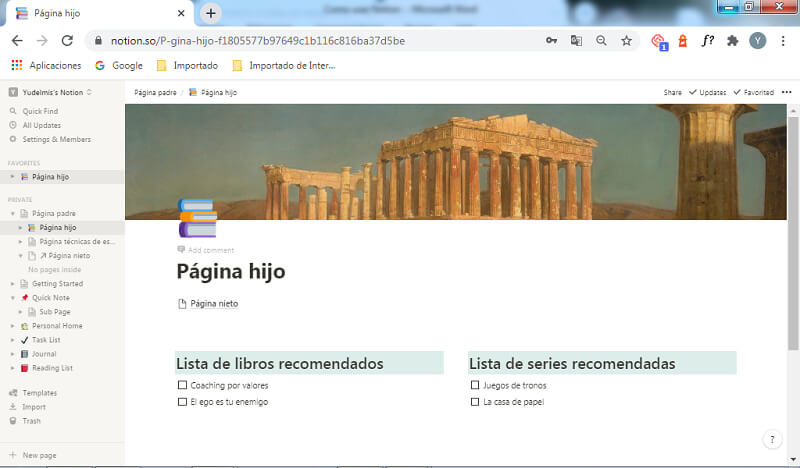Open Import in the sidebar
Viewport: 800px width, 468px height.
coord(34,407)
